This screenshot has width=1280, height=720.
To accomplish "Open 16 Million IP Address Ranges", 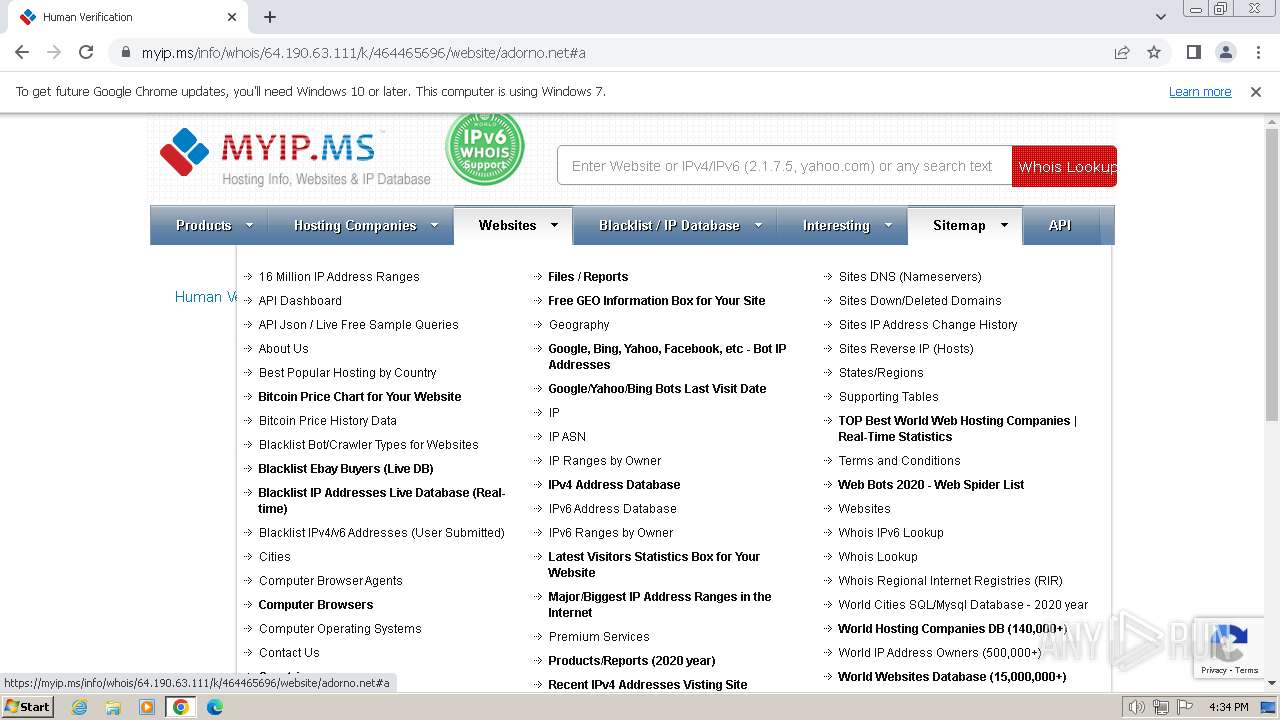I will (339, 277).
